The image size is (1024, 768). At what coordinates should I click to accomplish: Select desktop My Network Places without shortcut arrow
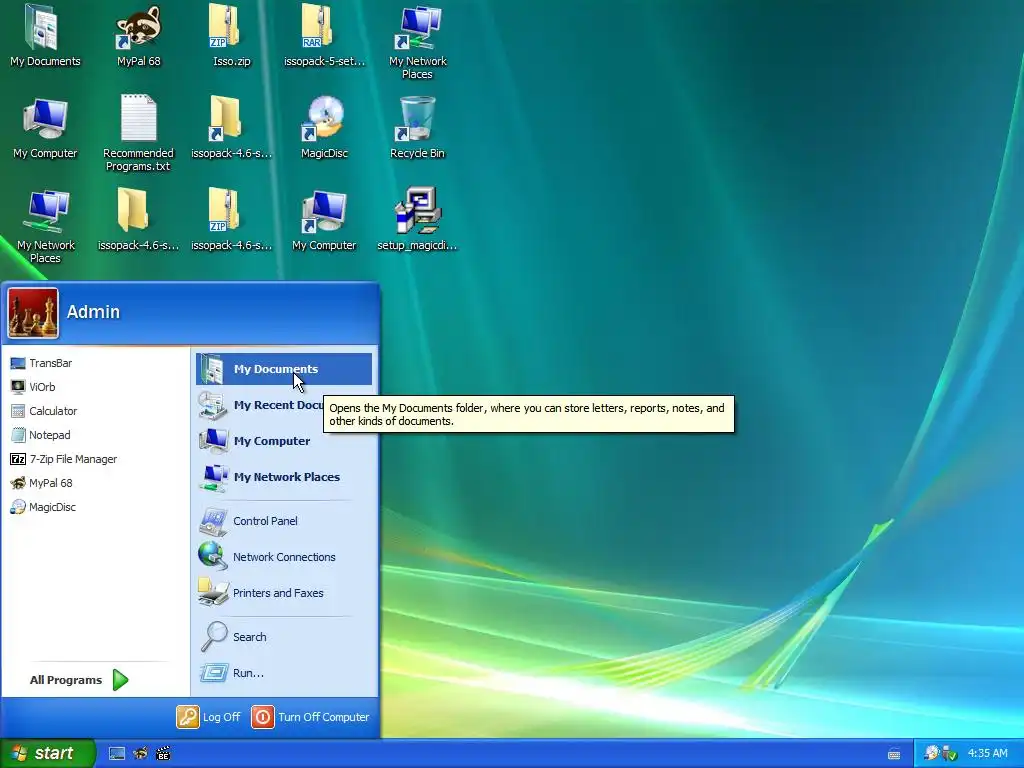pos(45,226)
